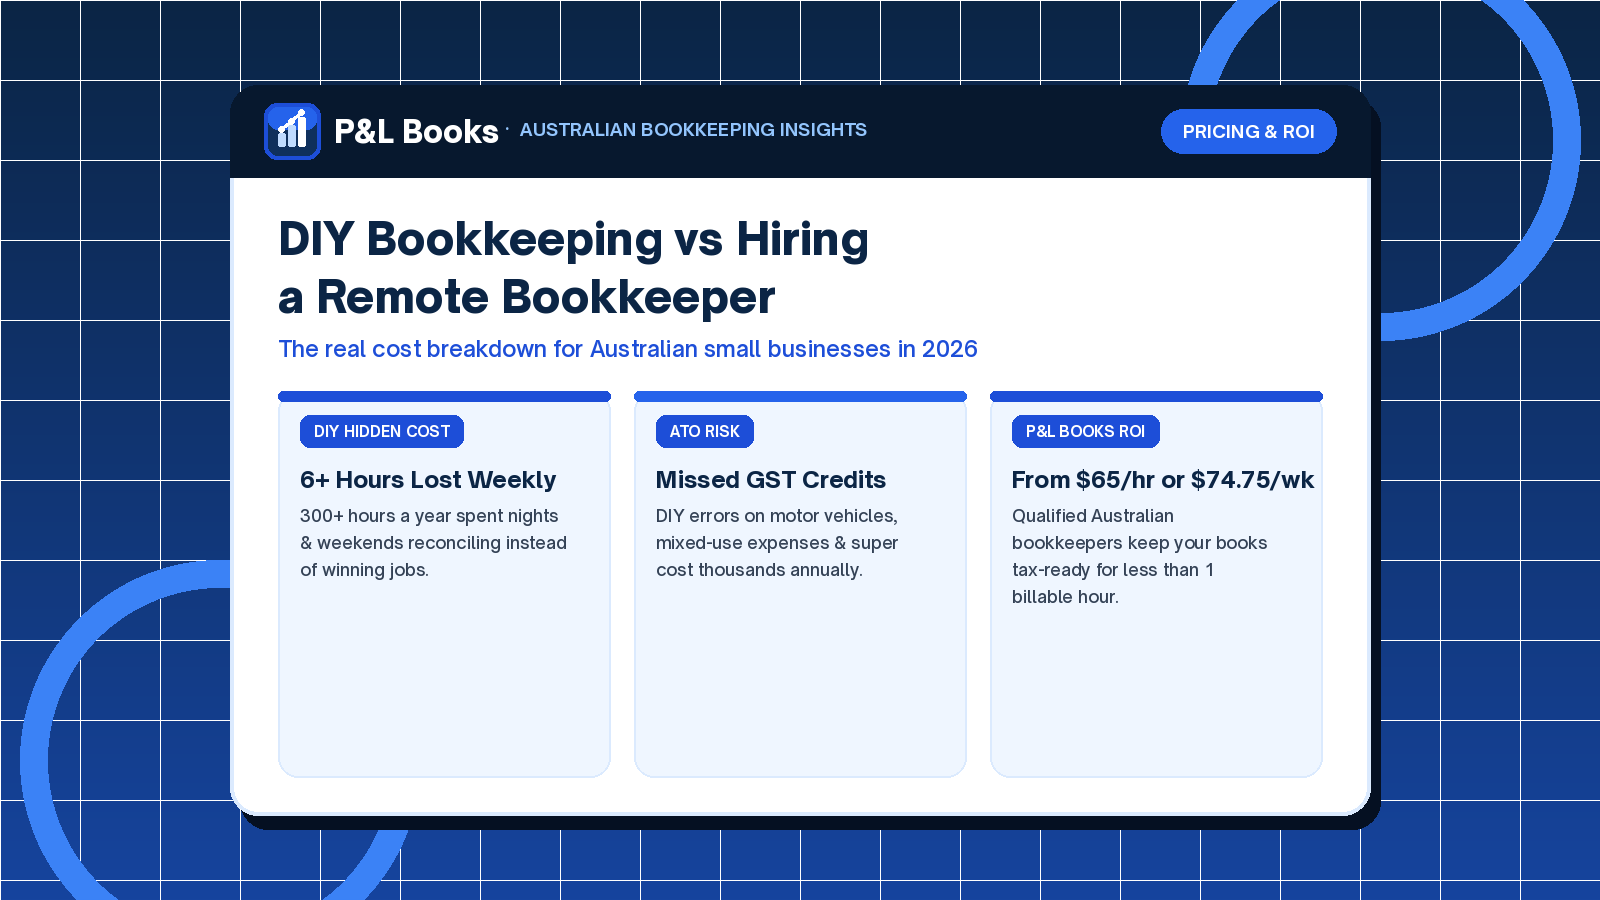Open the PRICING & ROI button

coord(1248,132)
